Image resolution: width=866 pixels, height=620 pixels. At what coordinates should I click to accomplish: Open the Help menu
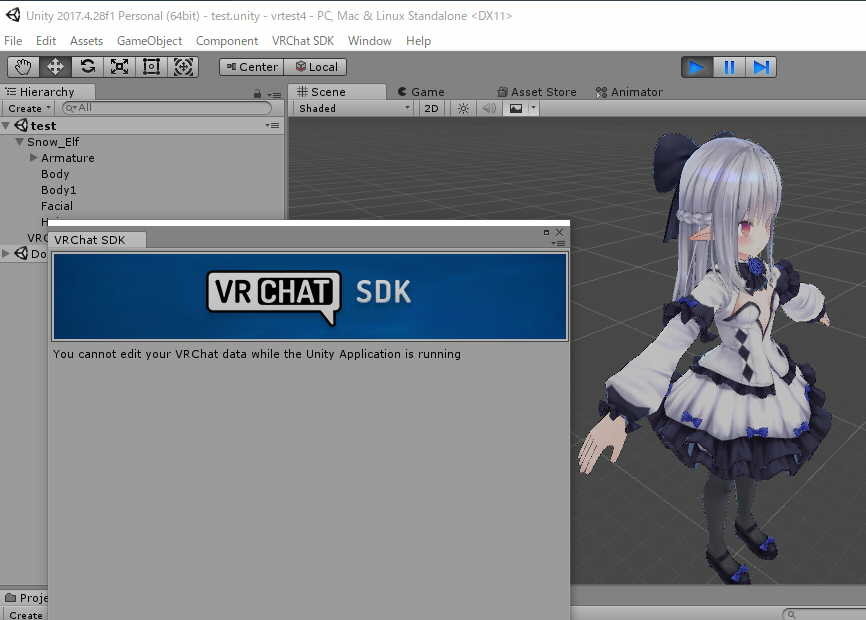pos(418,41)
